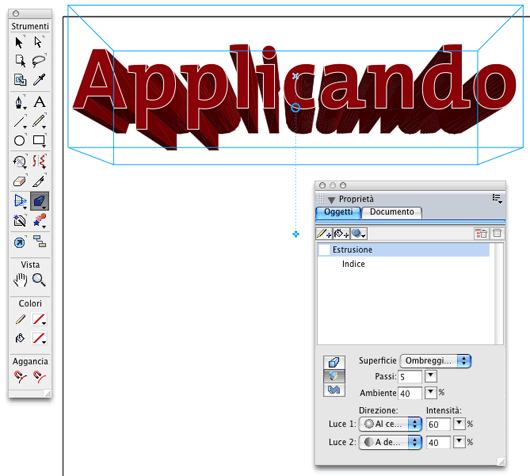Click the Luce 1 intensity field
530x476 pixels.
[438, 424]
